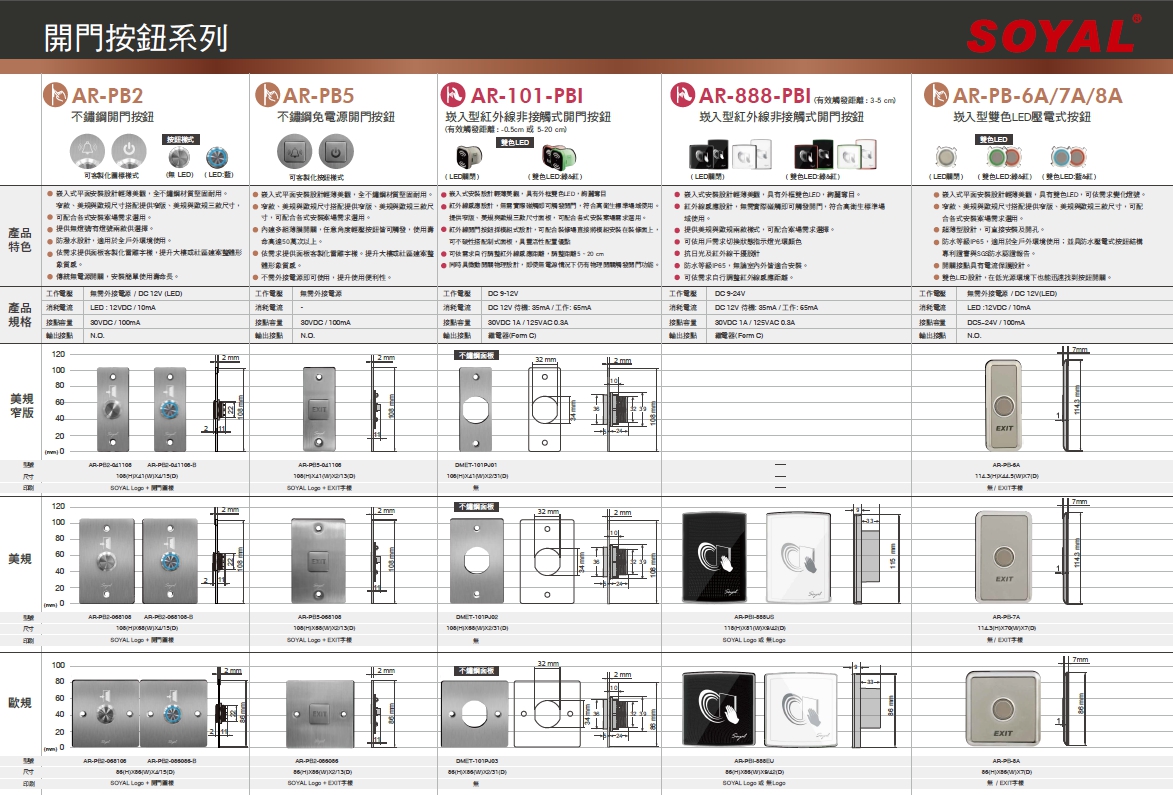Click the hand-press icon beside AR-PB-6A/7A/8A

point(937,94)
